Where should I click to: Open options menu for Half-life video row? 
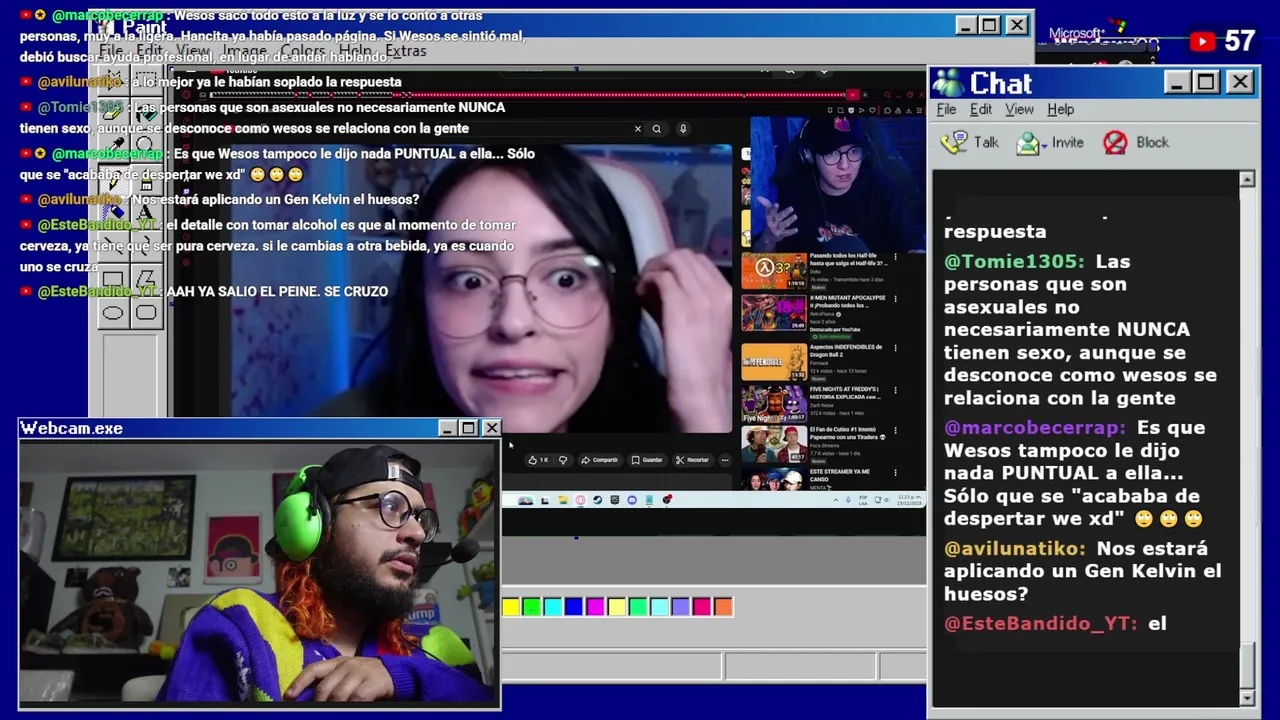tap(895, 258)
